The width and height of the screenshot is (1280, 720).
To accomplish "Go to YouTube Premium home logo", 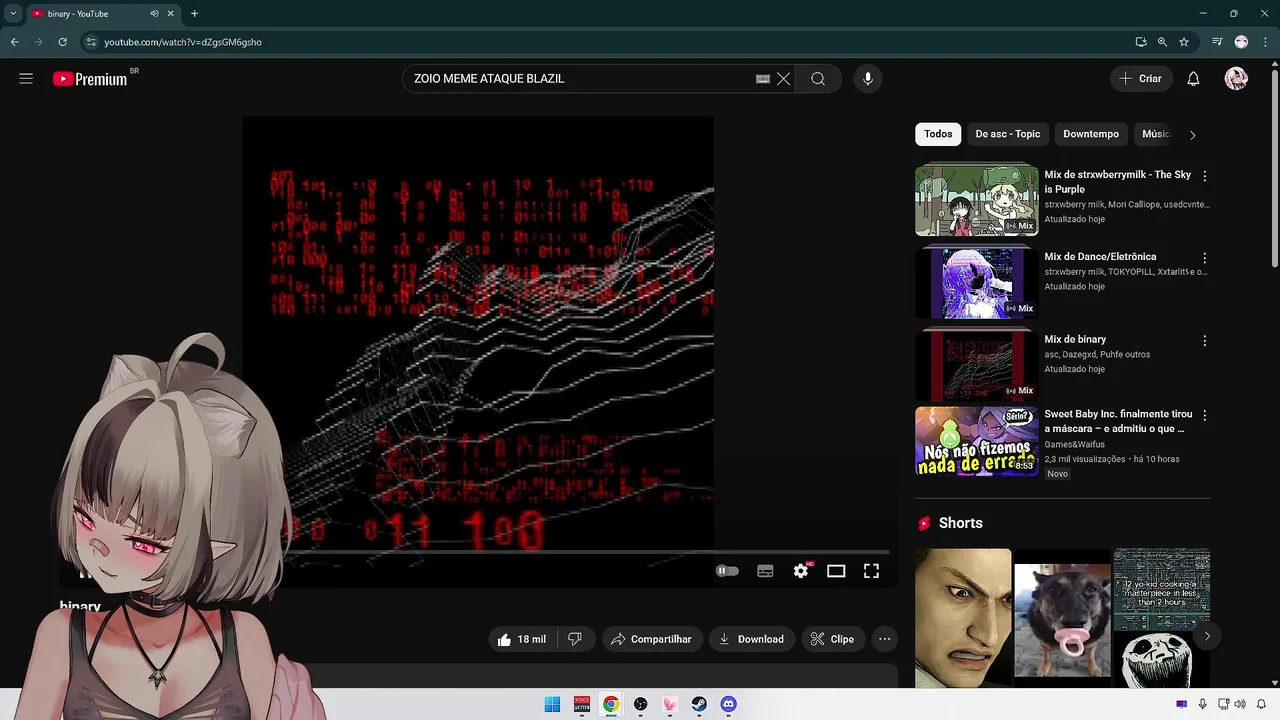I will 90,79.
